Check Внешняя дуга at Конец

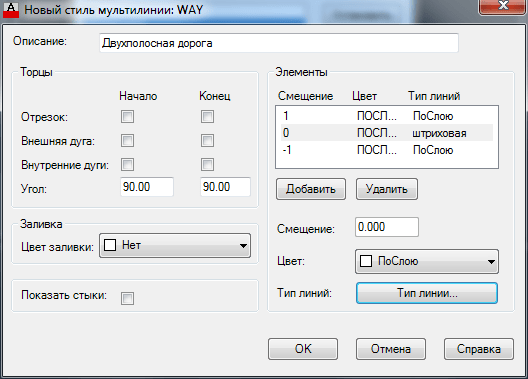[x=207, y=141]
